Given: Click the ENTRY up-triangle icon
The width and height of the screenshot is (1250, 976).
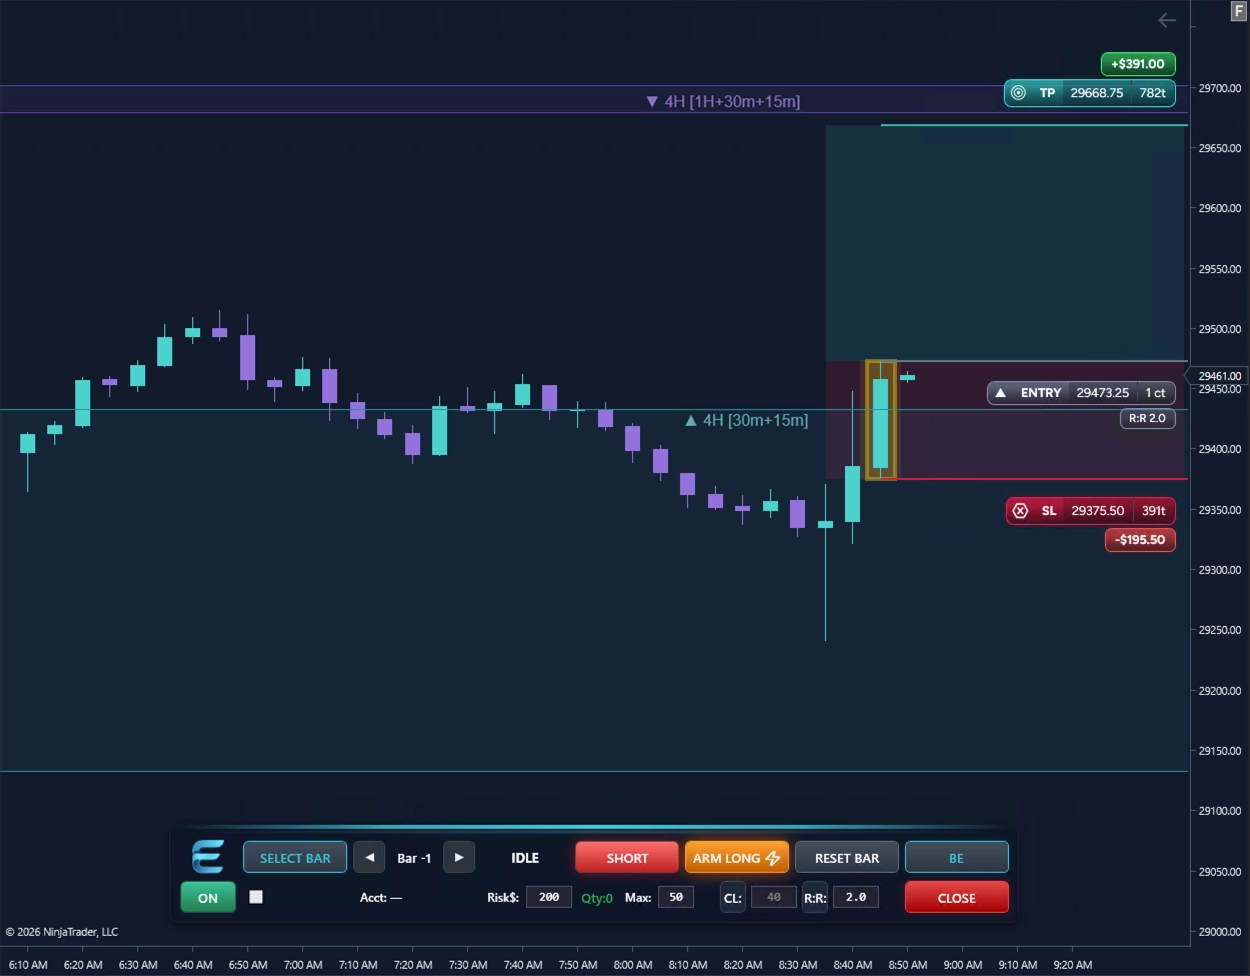Looking at the screenshot, I should (x=1000, y=393).
